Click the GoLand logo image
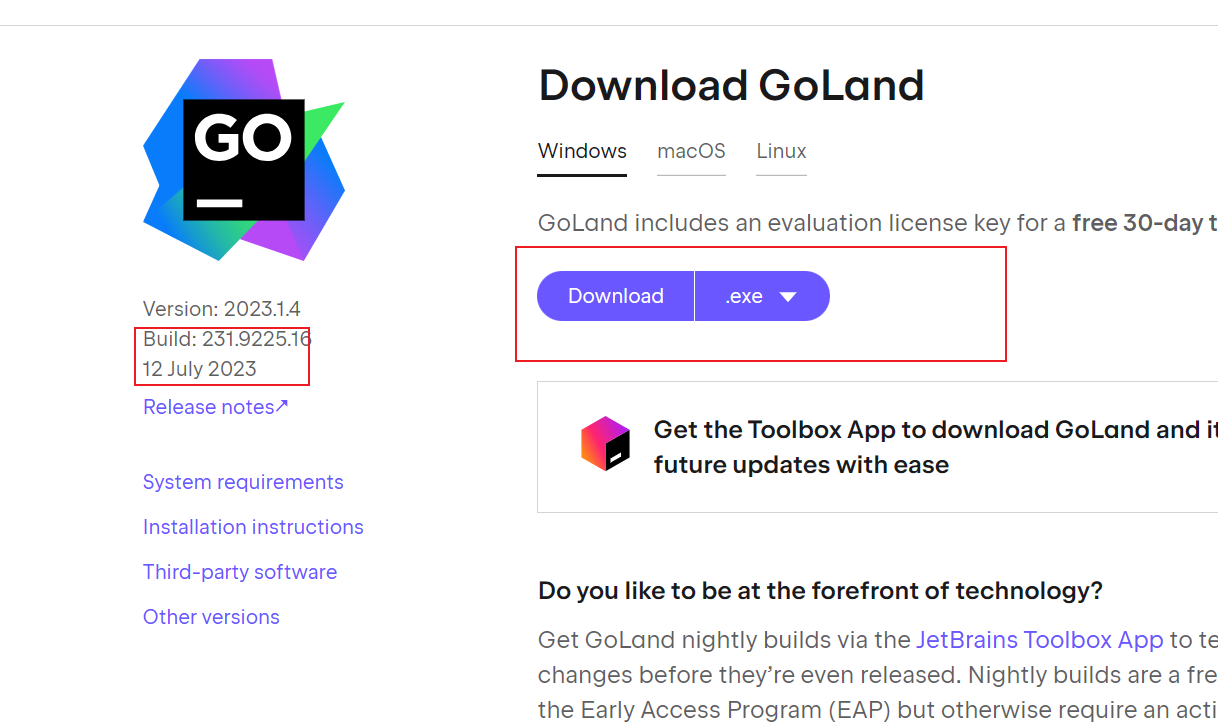Viewport: 1218px width, 724px height. (244, 159)
